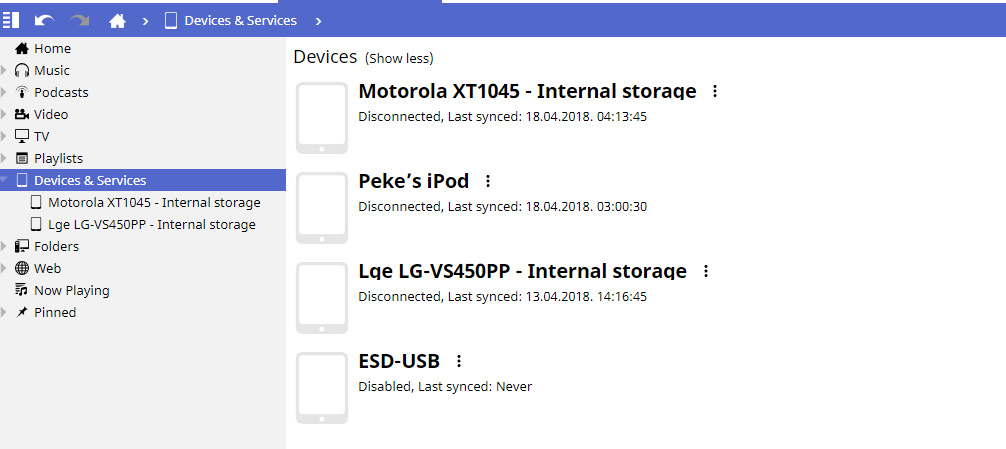Toggle the sidebar panel layout icon
Viewport: 1006px width, 449px height.
pos(11,19)
